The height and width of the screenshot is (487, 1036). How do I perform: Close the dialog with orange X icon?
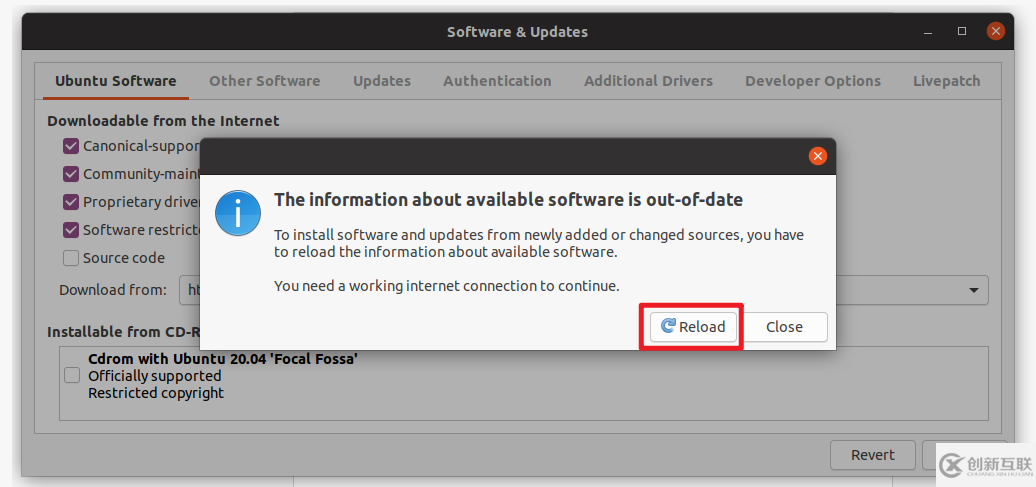(x=817, y=156)
